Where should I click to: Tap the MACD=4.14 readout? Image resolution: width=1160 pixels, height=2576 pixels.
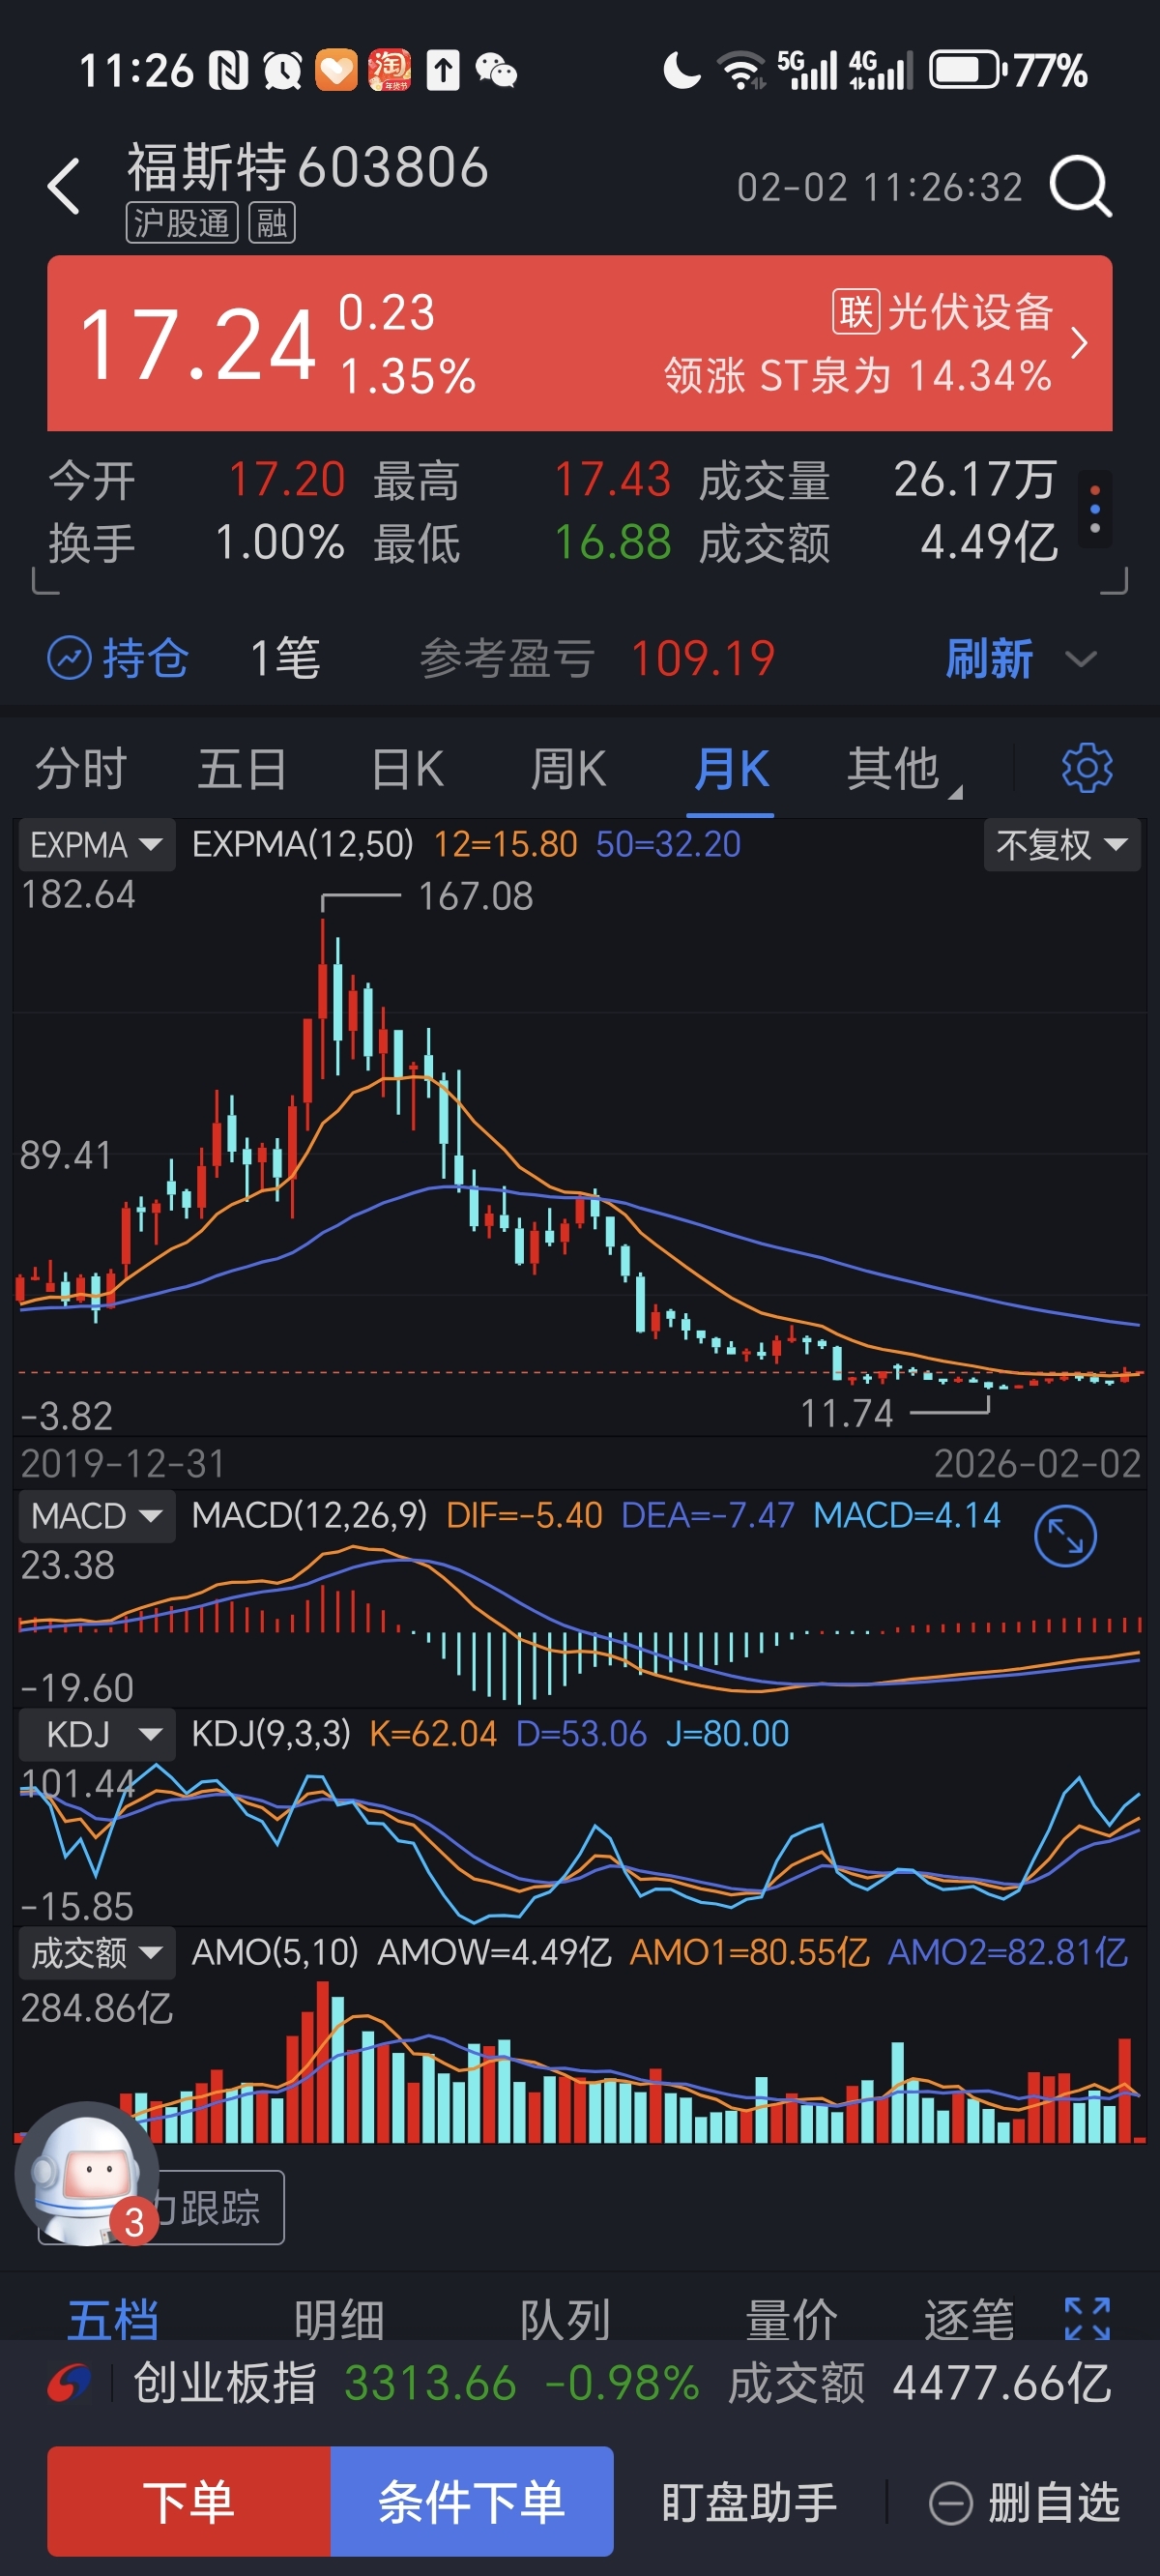pyautogui.click(x=906, y=1515)
